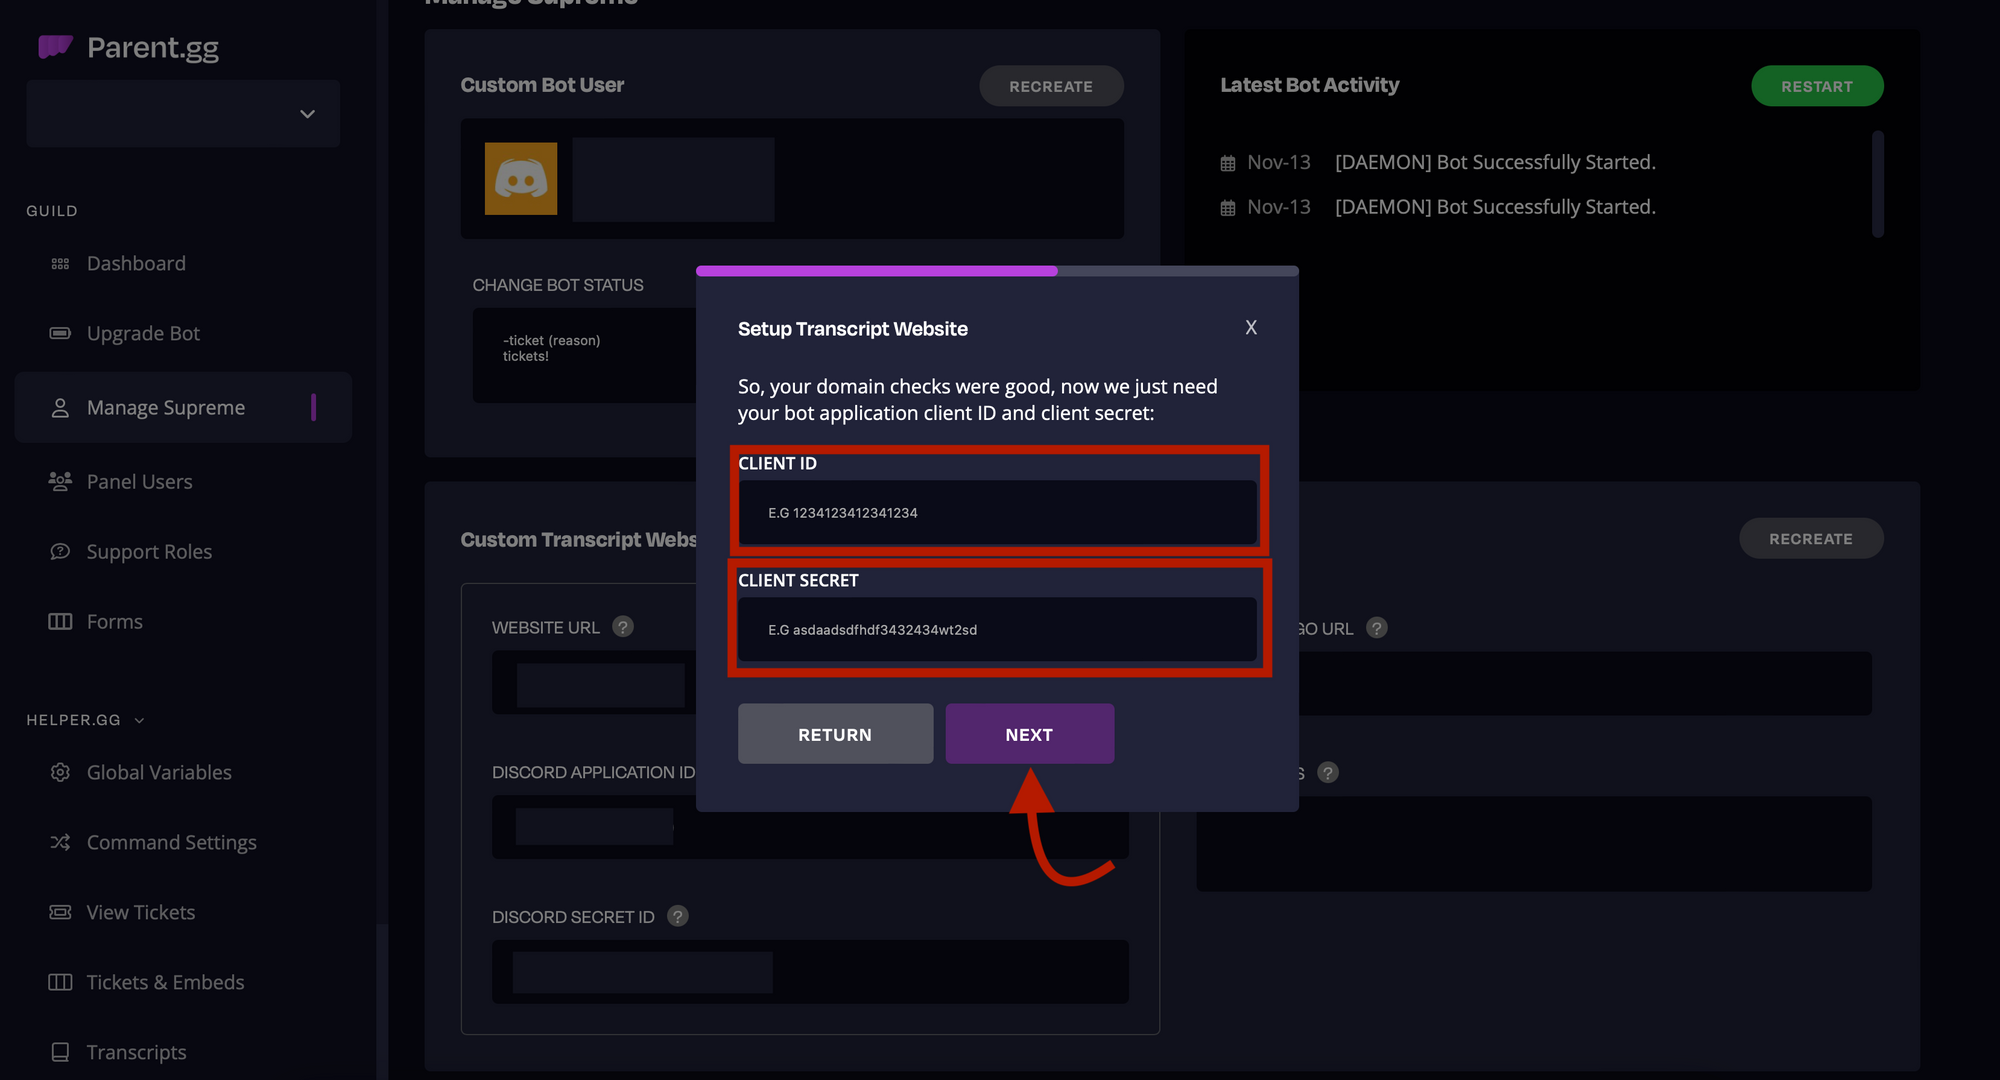2000x1080 pixels.
Task: Click the View Tickets ticket icon
Action: (x=60, y=912)
